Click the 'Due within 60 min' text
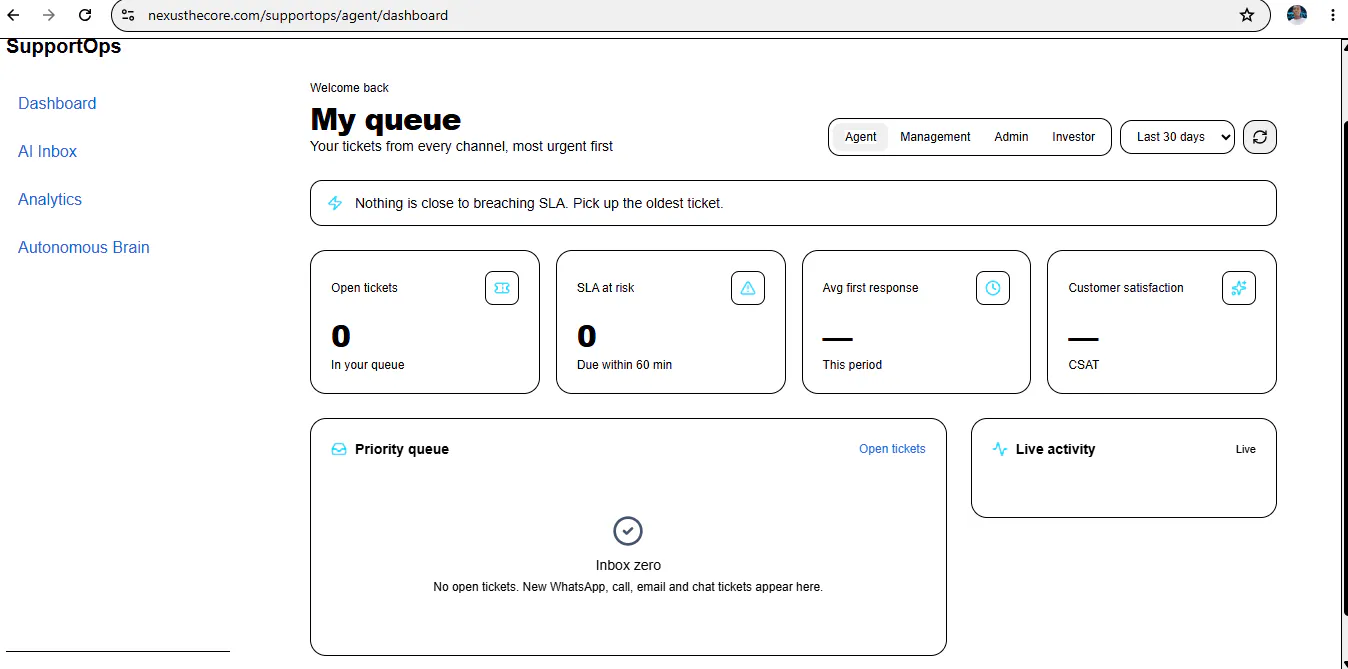 click(x=624, y=365)
